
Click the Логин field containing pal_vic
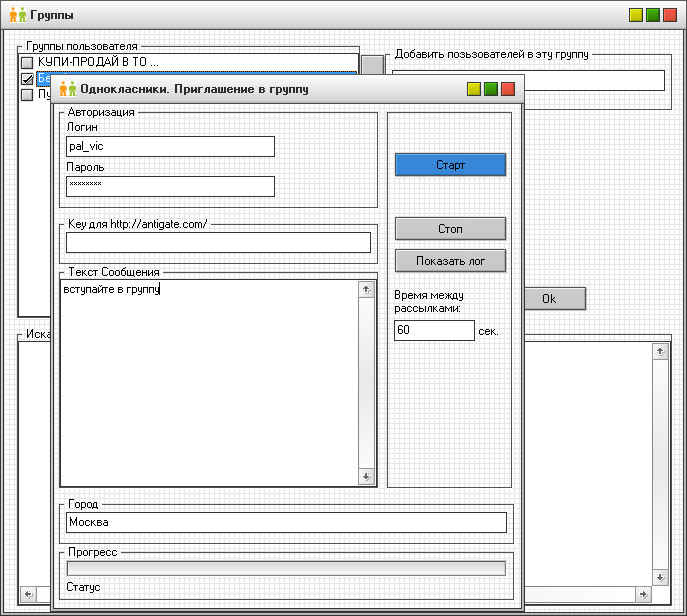pyautogui.click(x=170, y=147)
